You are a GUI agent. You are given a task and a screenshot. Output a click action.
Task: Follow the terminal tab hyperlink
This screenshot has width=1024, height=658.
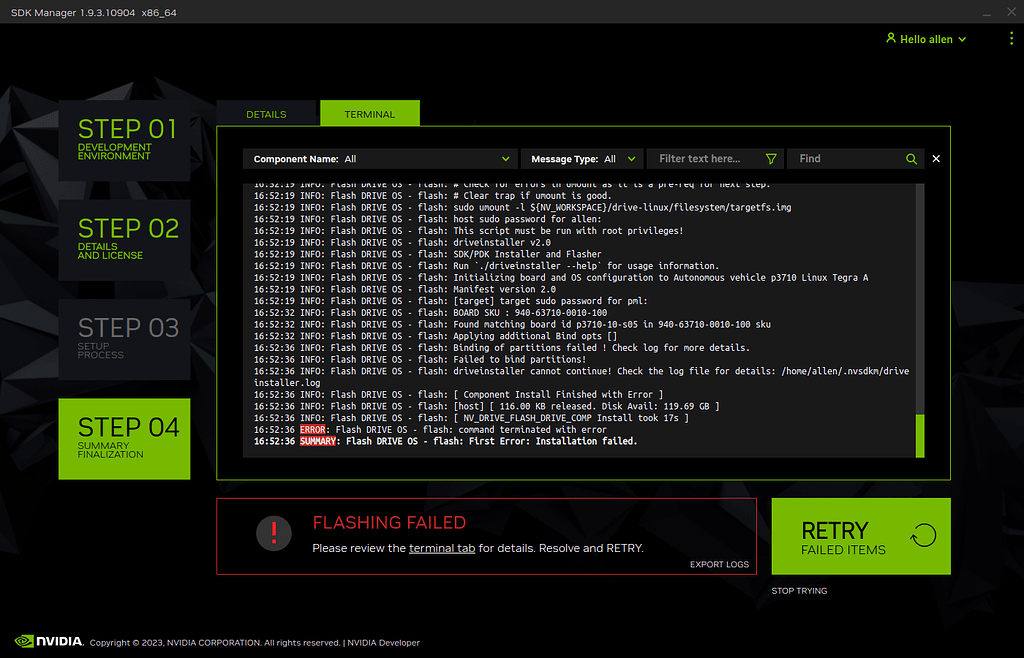click(441, 548)
